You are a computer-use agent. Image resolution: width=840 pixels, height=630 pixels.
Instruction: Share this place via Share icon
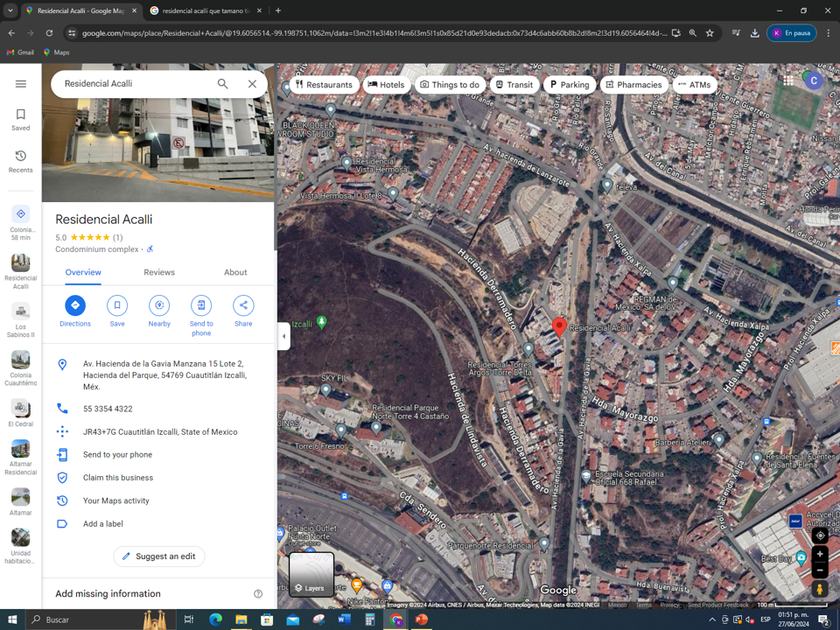243,305
